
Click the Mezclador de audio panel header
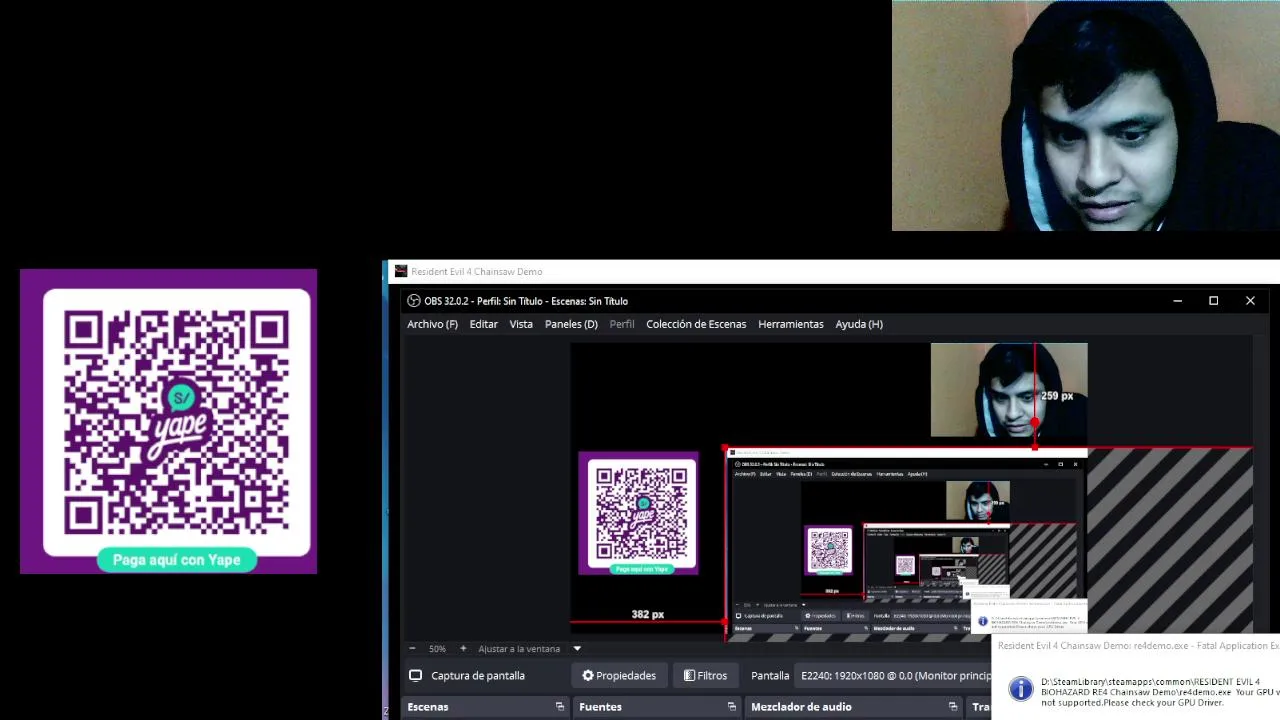tap(854, 707)
